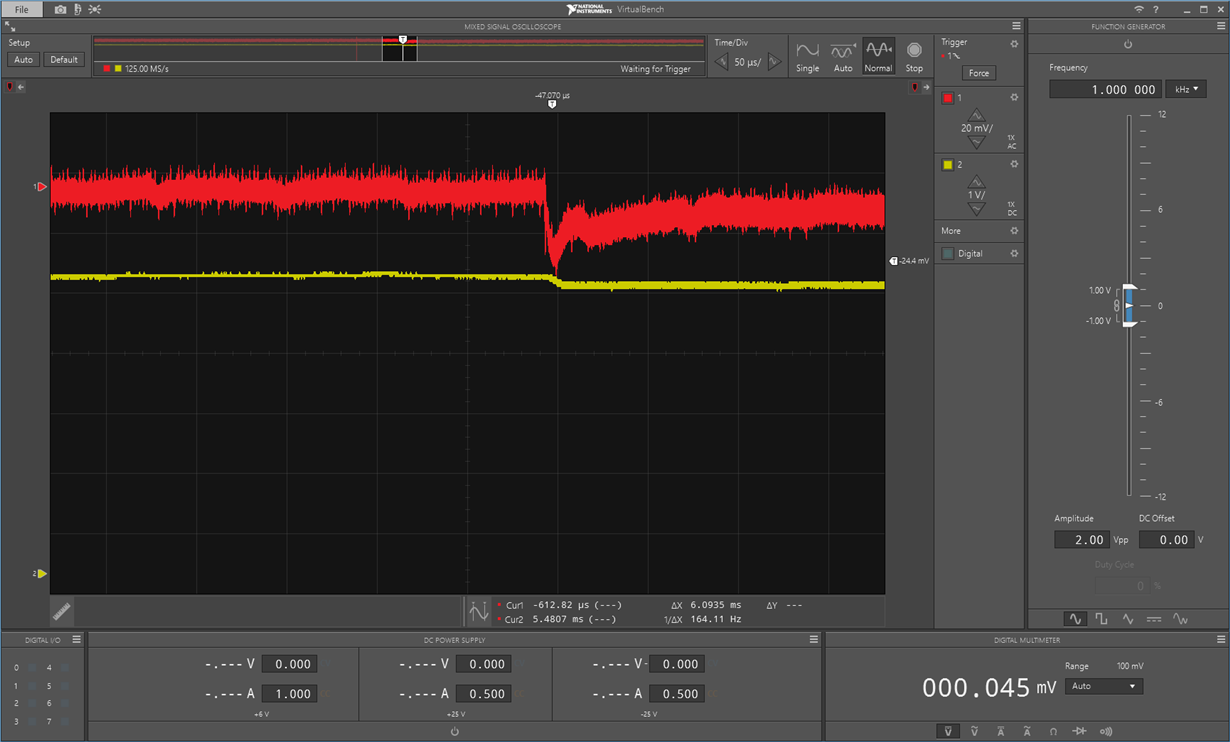The height and width of the screenshot is (742, 1230).
Task: Edit the DC Offset 0.00 field
Action: tap(1166, 540)
